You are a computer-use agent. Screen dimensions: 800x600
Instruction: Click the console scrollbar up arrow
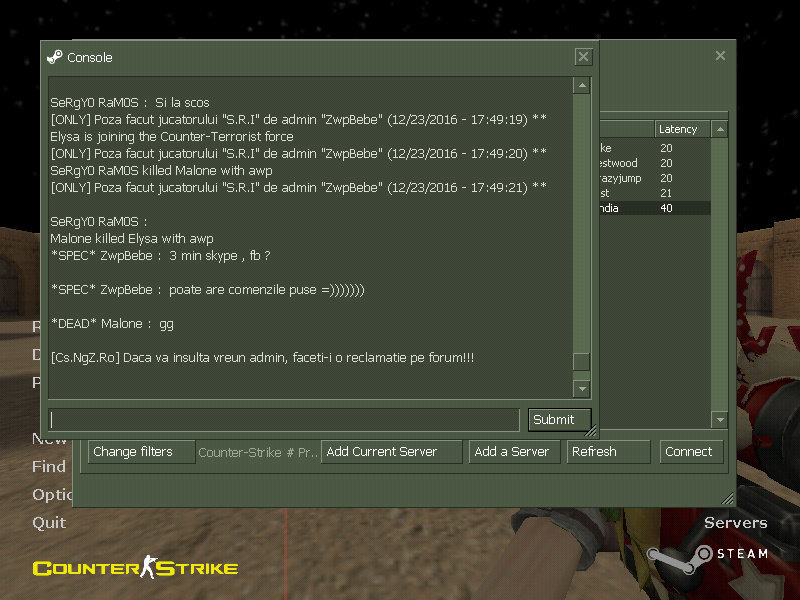coord(582,86)
